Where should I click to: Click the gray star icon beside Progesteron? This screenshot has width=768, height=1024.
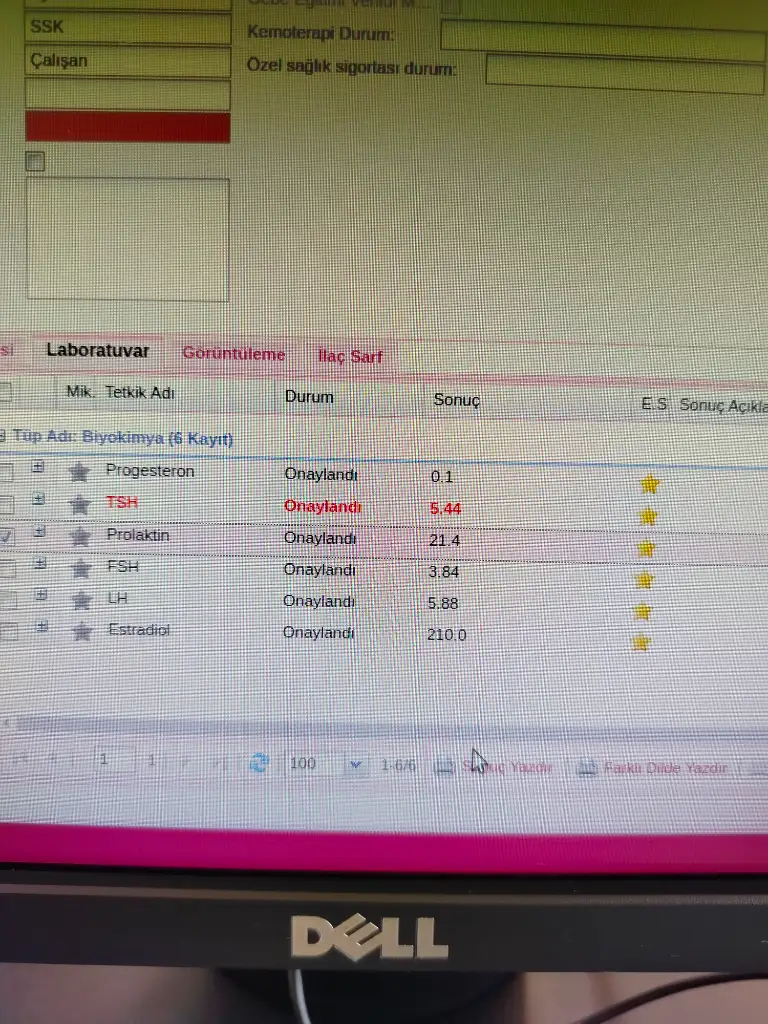pos(79,473)
